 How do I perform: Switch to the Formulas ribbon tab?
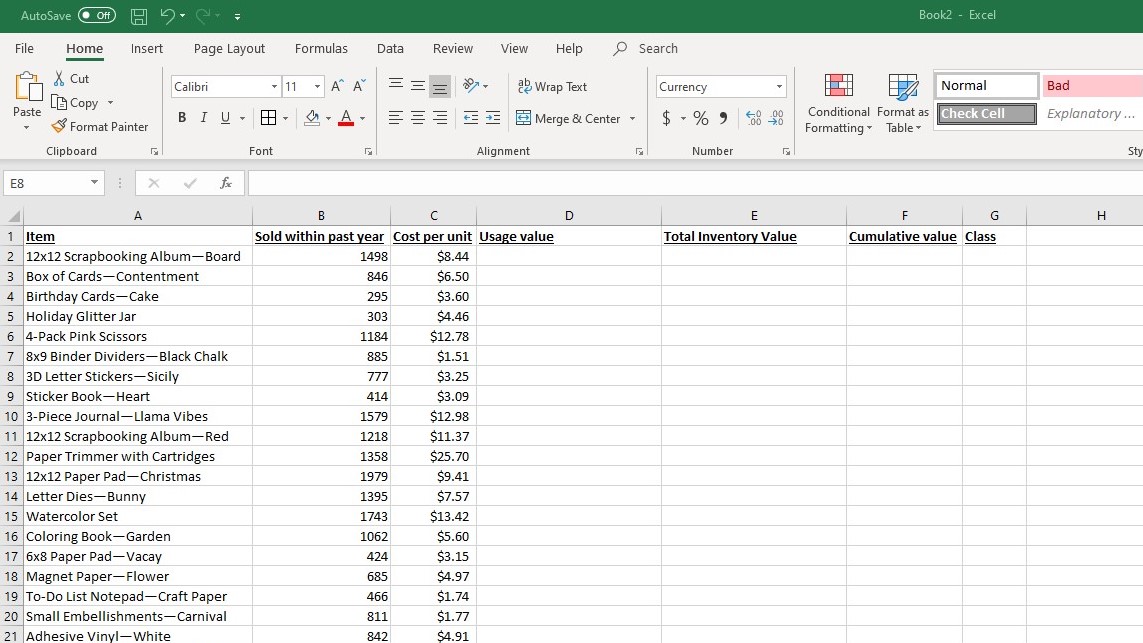coord(321,48)
